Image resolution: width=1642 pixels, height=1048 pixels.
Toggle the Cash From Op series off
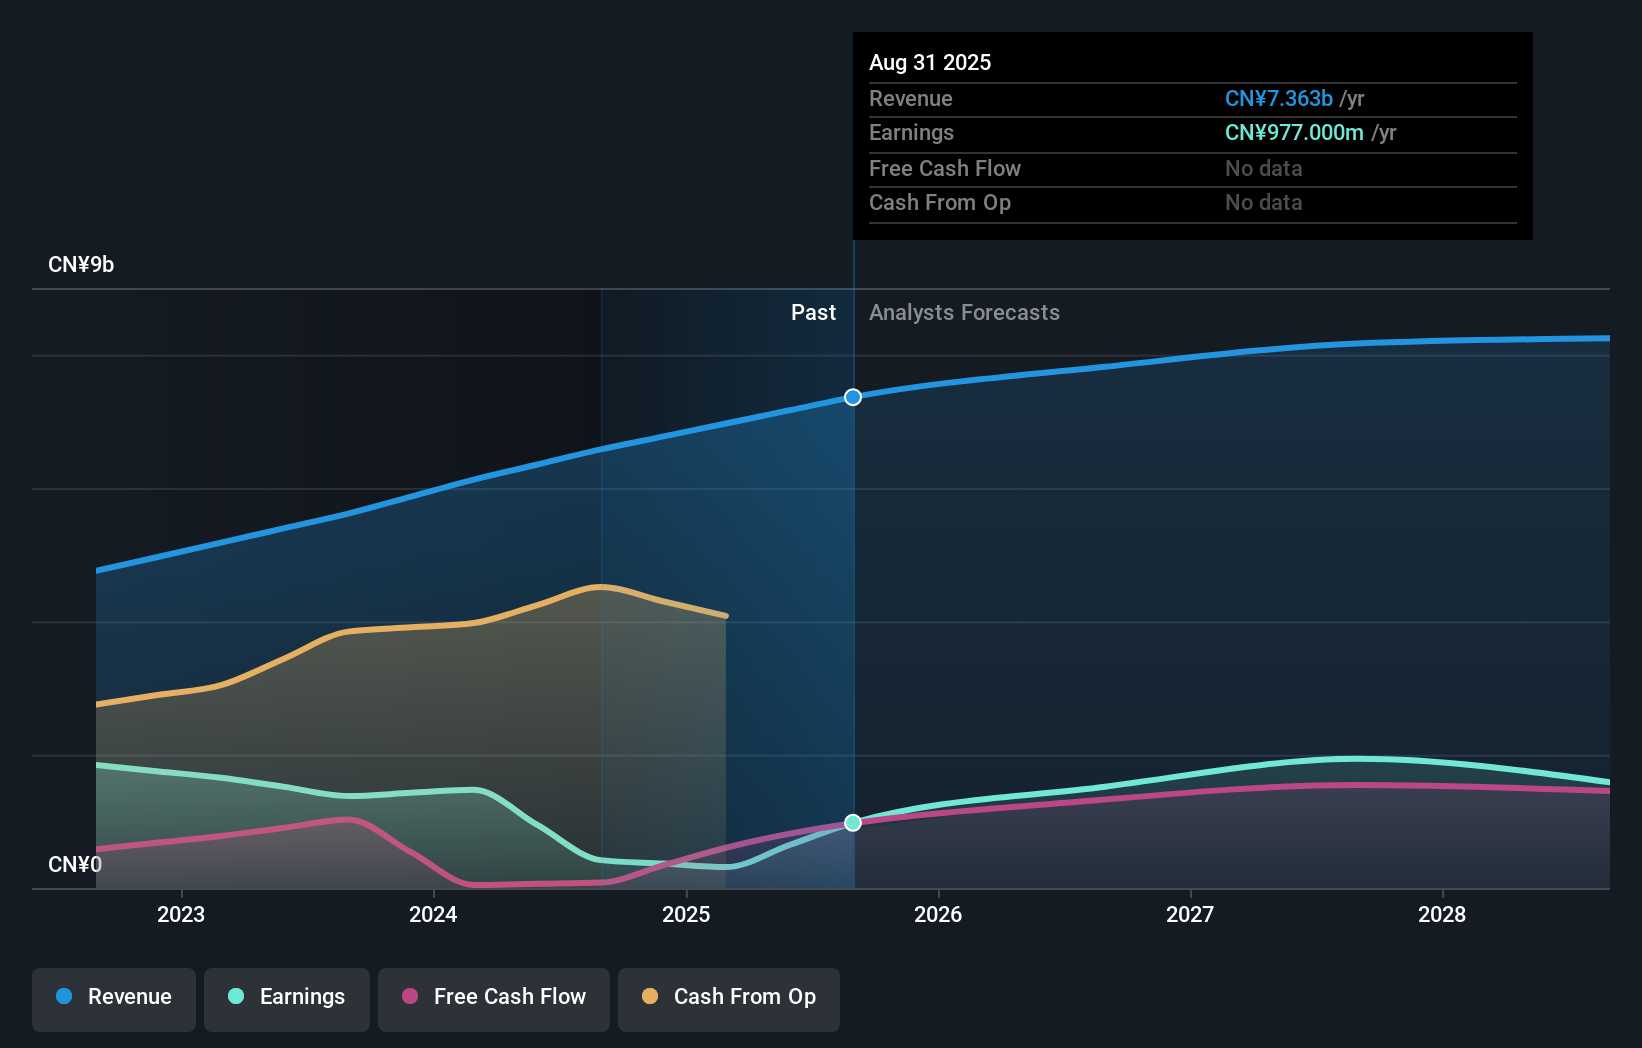point(728,997)
